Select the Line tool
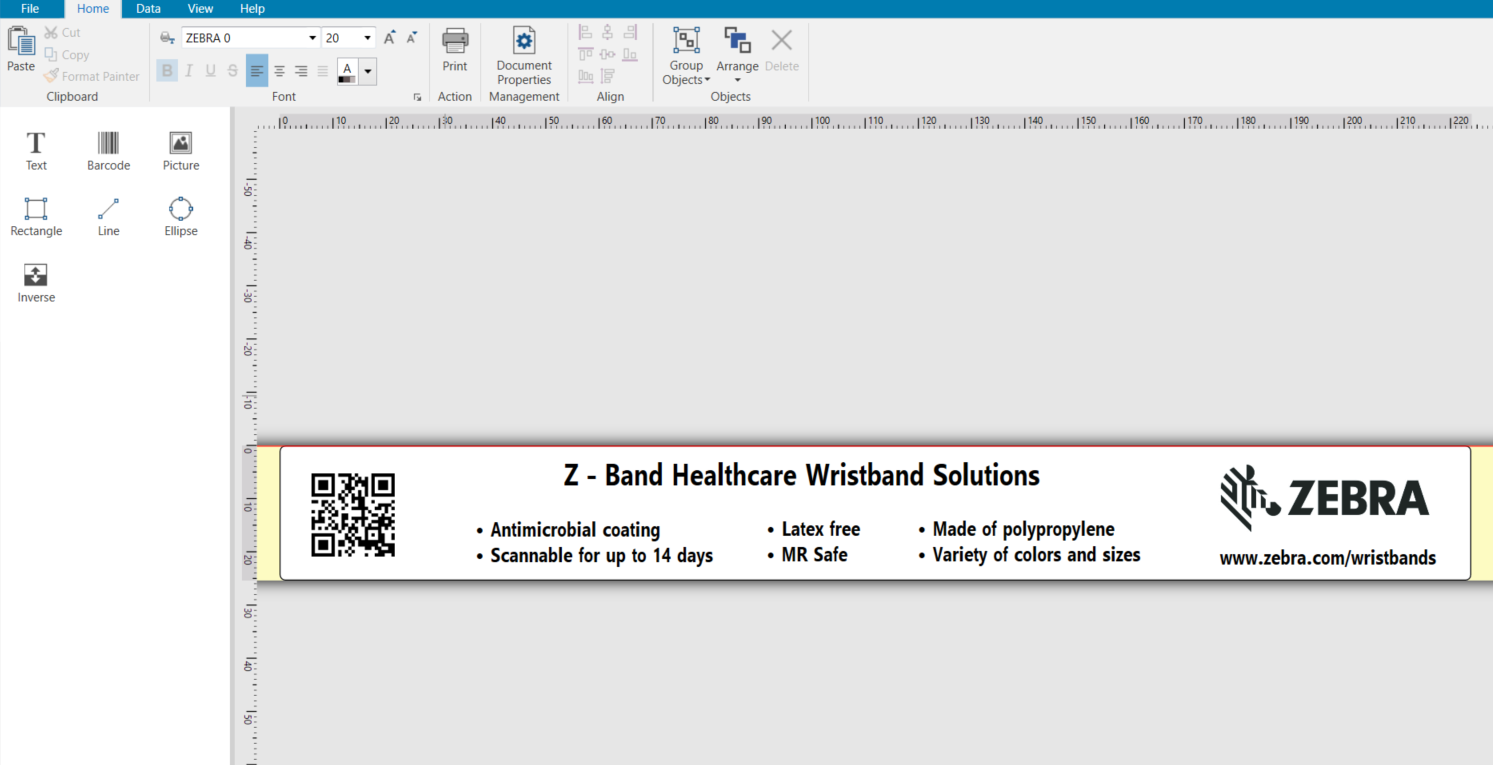The image size is (1493, 765). point(107,216)
